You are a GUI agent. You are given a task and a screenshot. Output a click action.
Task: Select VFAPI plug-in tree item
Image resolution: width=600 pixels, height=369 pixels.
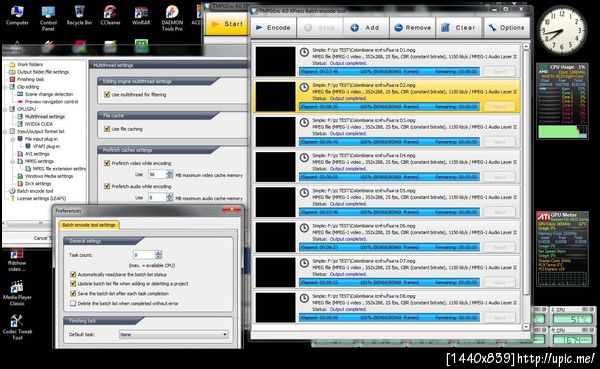click(x=46, y=146)
